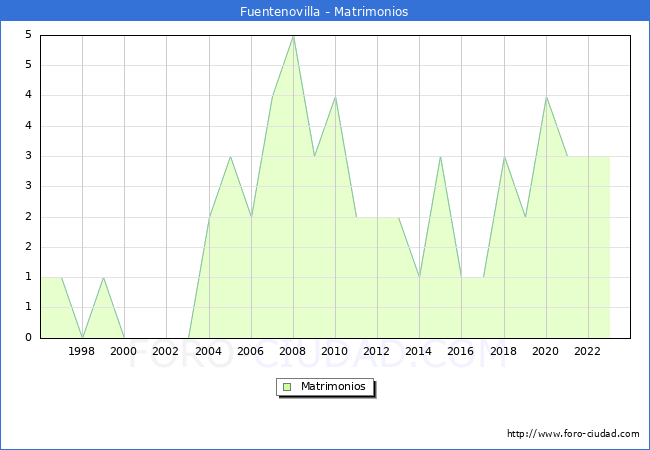The image size is (650, 450).
Task: Click the highest data peak at 2008
Action: tap(293, 37)
